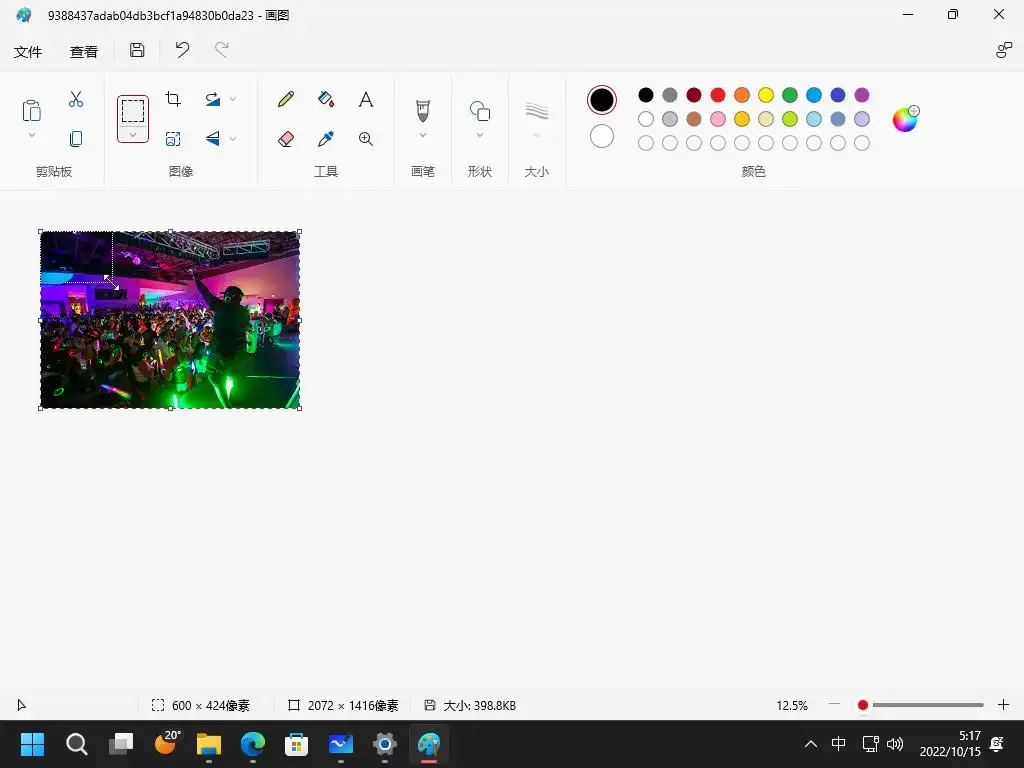
Task: Show hidden system tray icons
Action: [810, 744]
